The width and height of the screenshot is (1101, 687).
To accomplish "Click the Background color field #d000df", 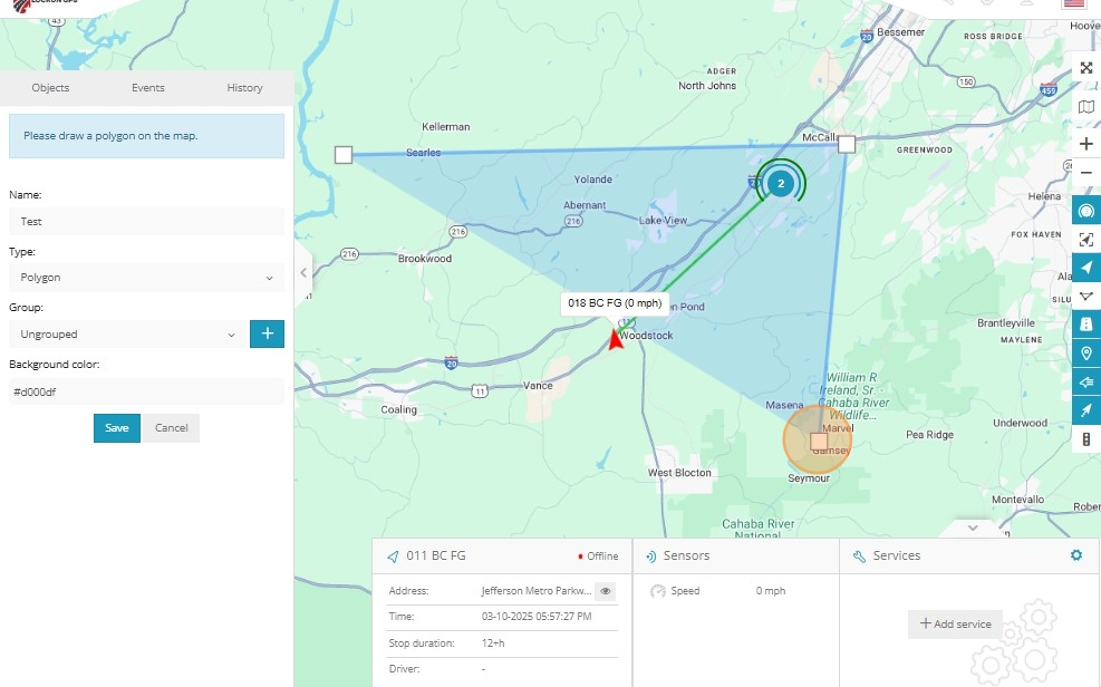I will click(147, 391).
